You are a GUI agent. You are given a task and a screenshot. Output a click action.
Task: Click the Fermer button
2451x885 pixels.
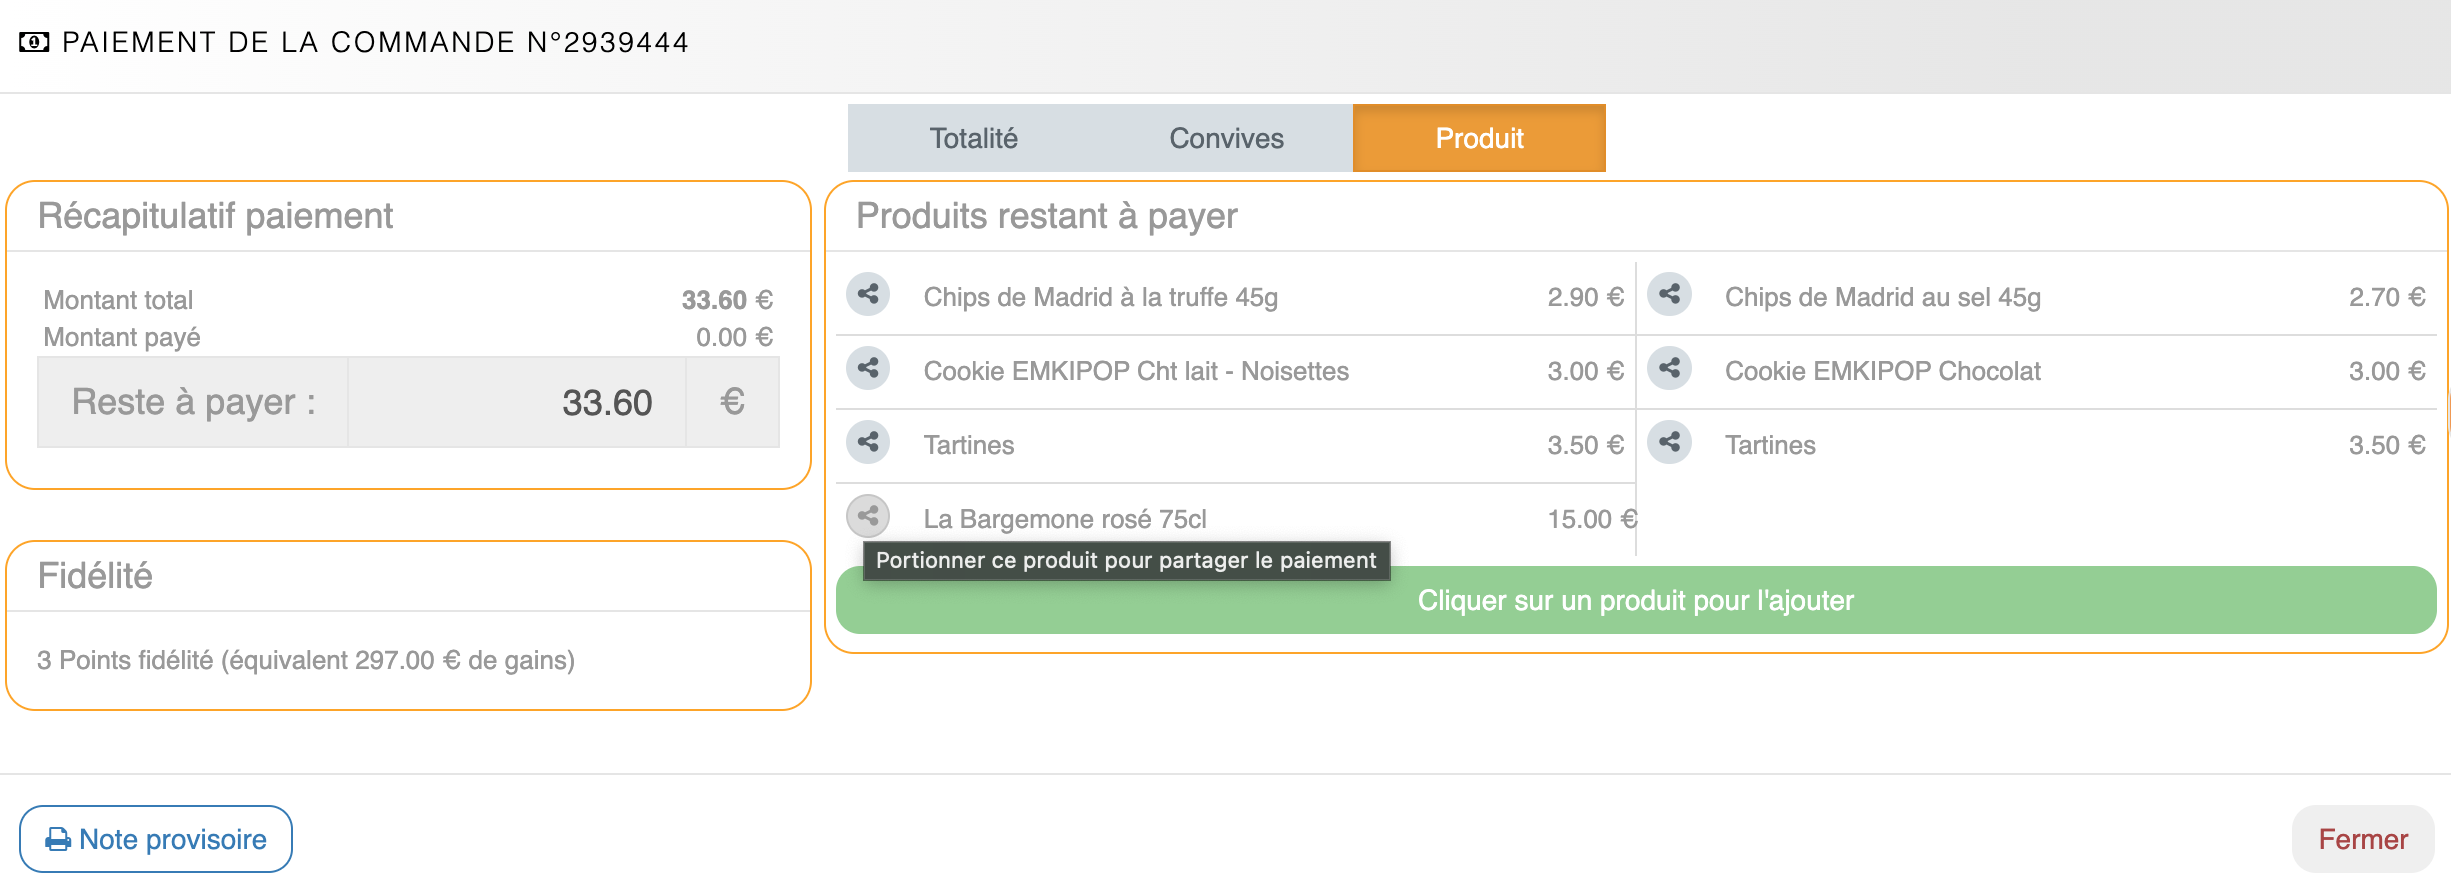[x=2362, y=839]
